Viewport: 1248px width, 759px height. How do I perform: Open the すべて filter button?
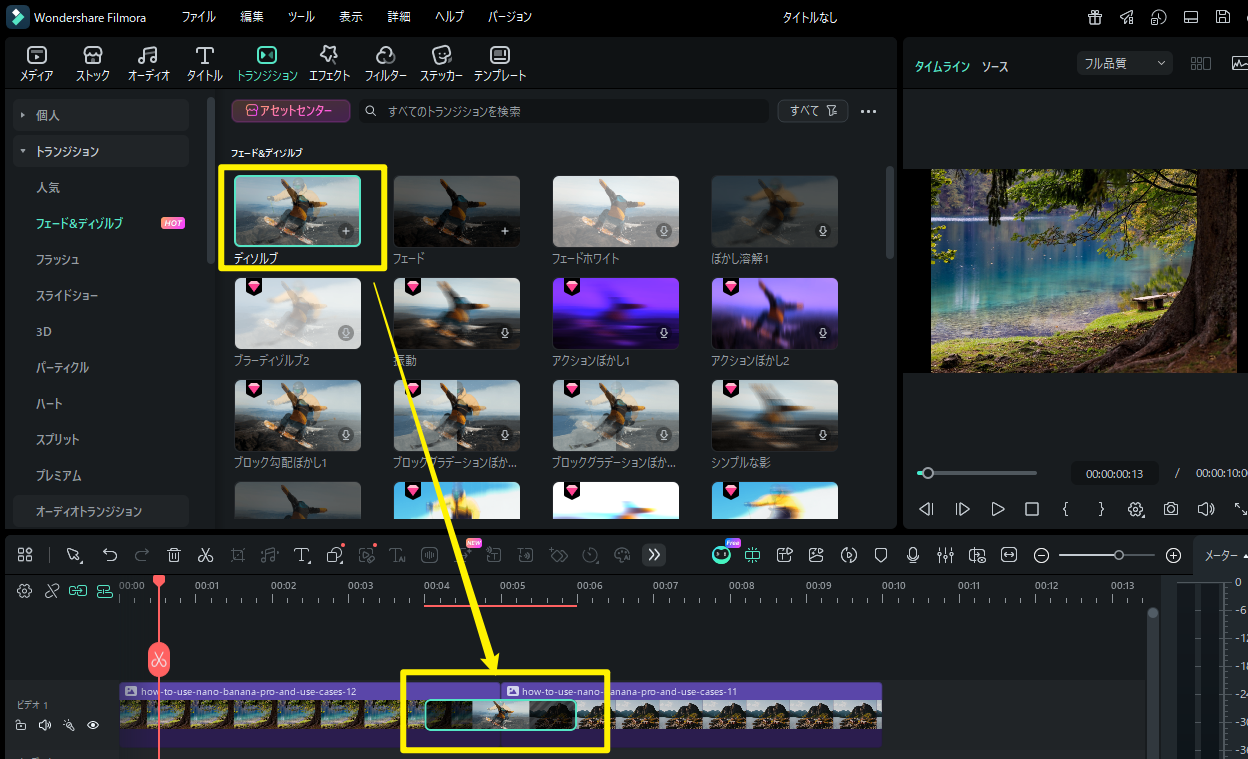tap(812, 111)
